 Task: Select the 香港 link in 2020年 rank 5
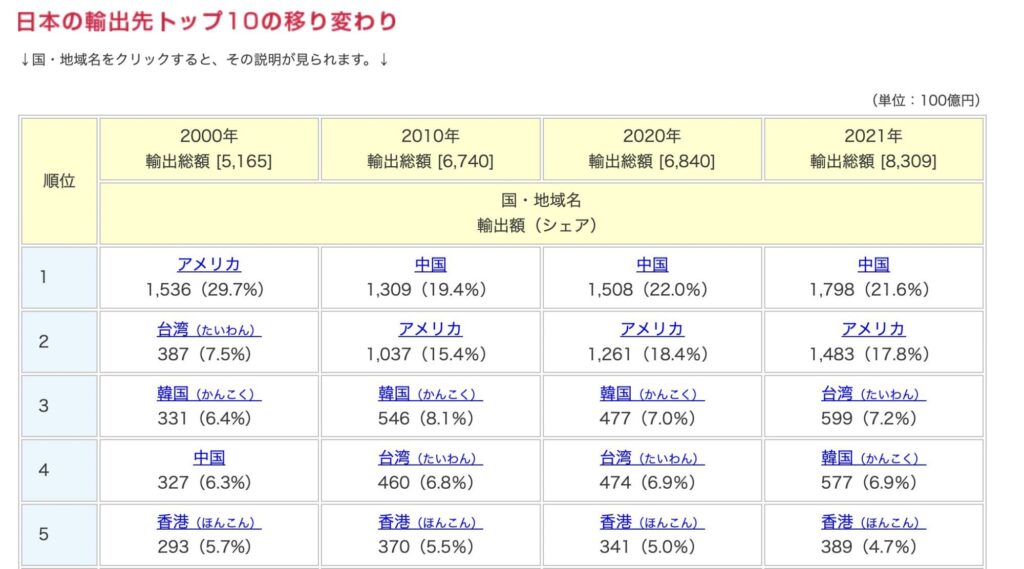point(652,522)
